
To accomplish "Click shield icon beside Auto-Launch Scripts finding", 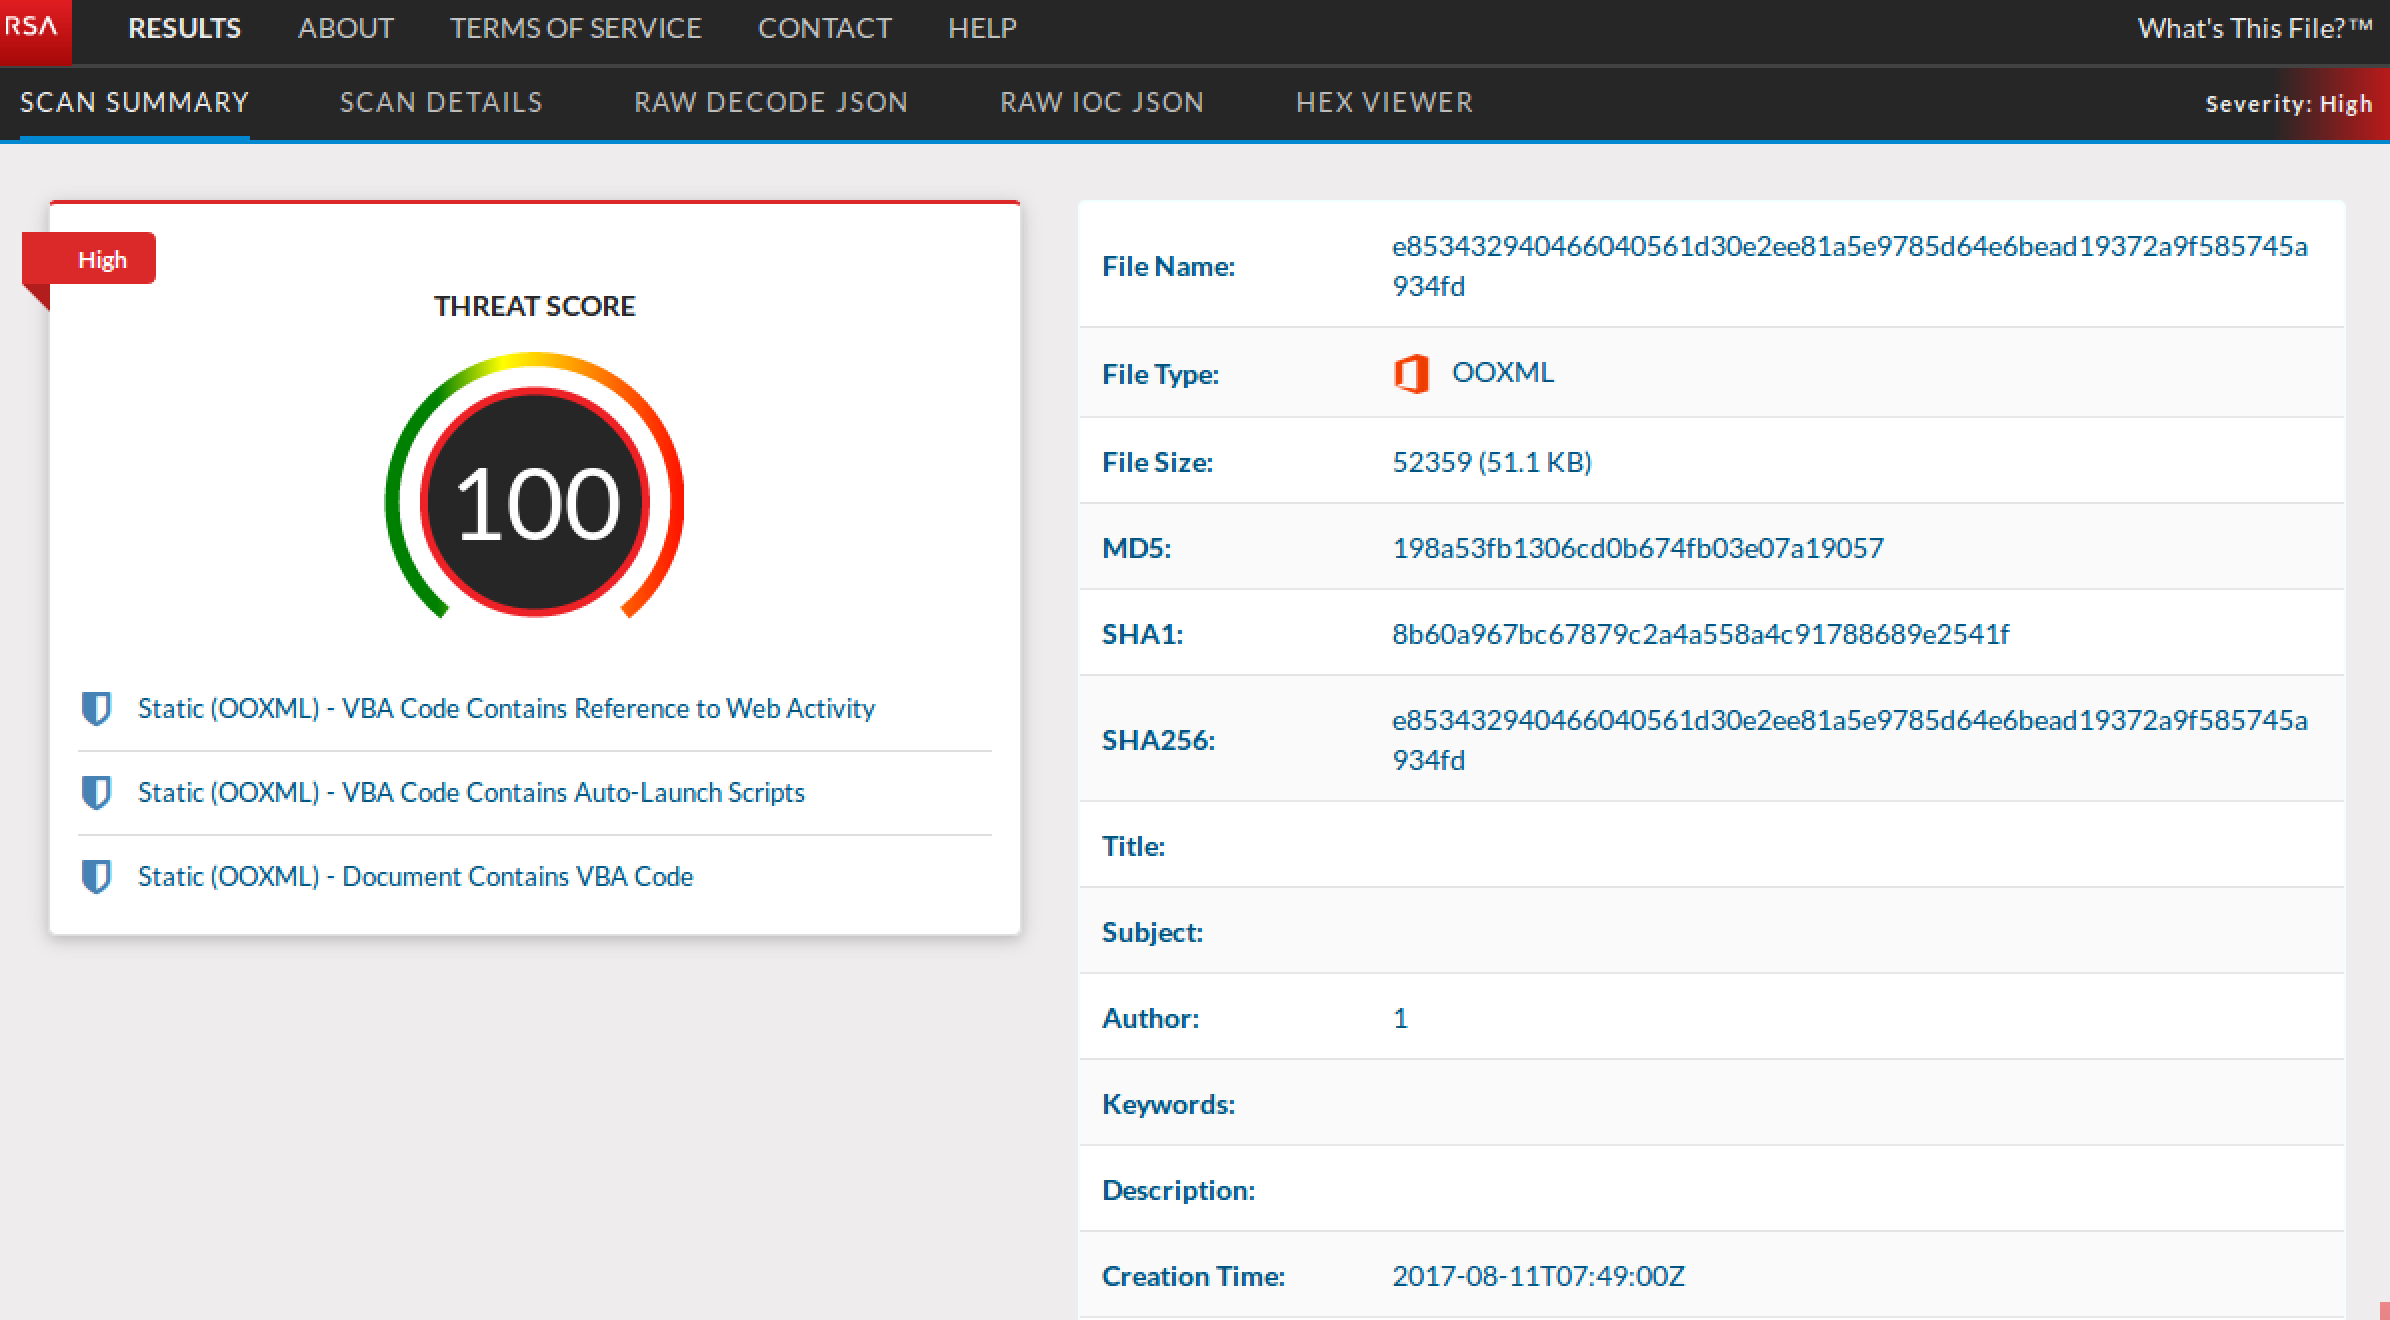I will point(96,792).
